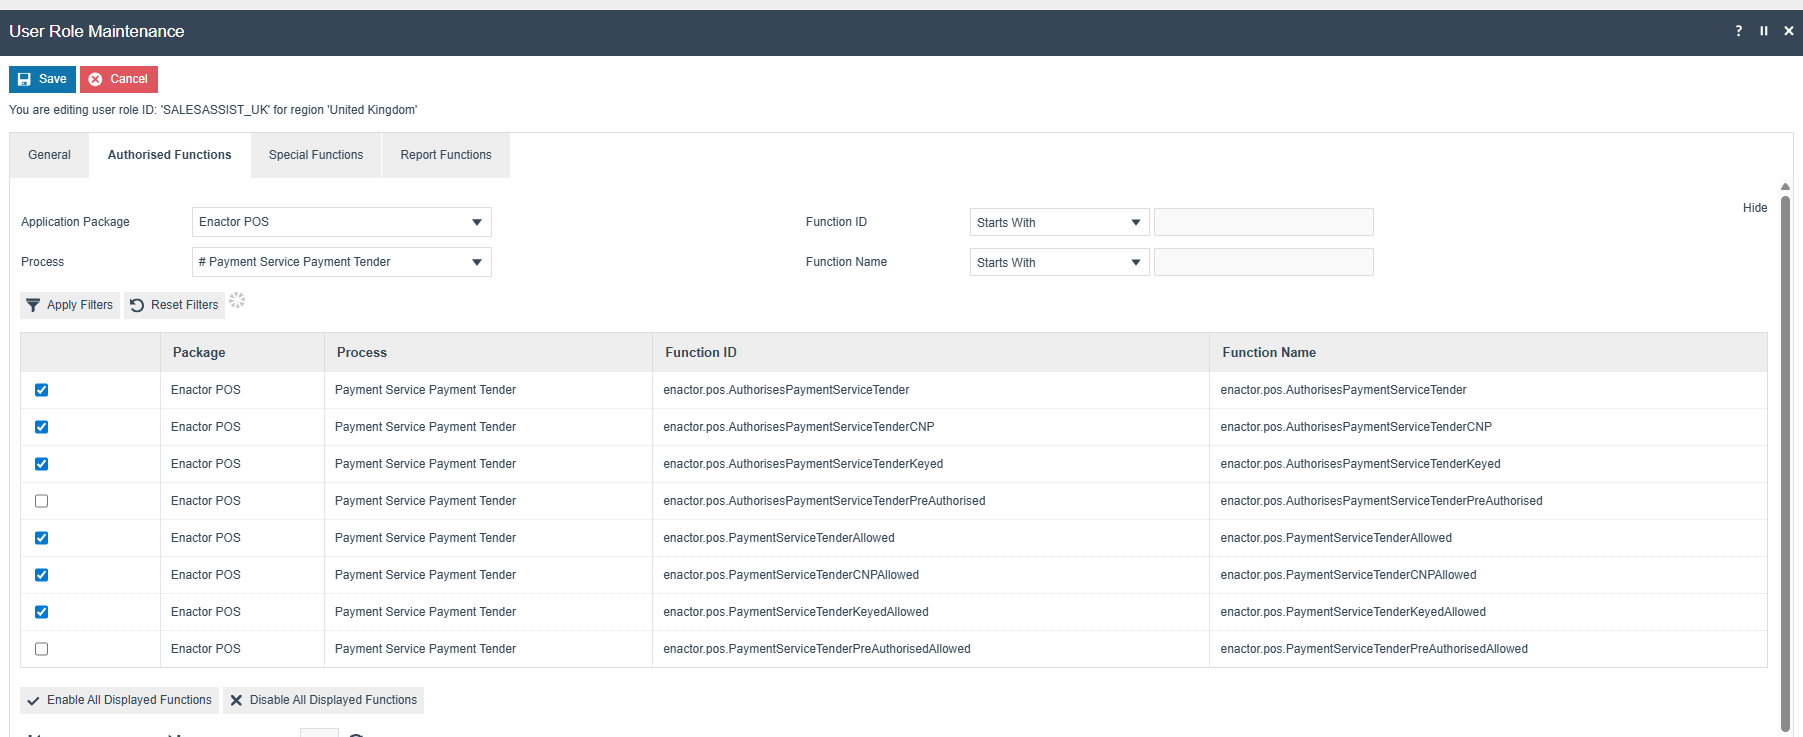Select the Authorised Functions tab
1803x737 pixels.
coord(169,155)
